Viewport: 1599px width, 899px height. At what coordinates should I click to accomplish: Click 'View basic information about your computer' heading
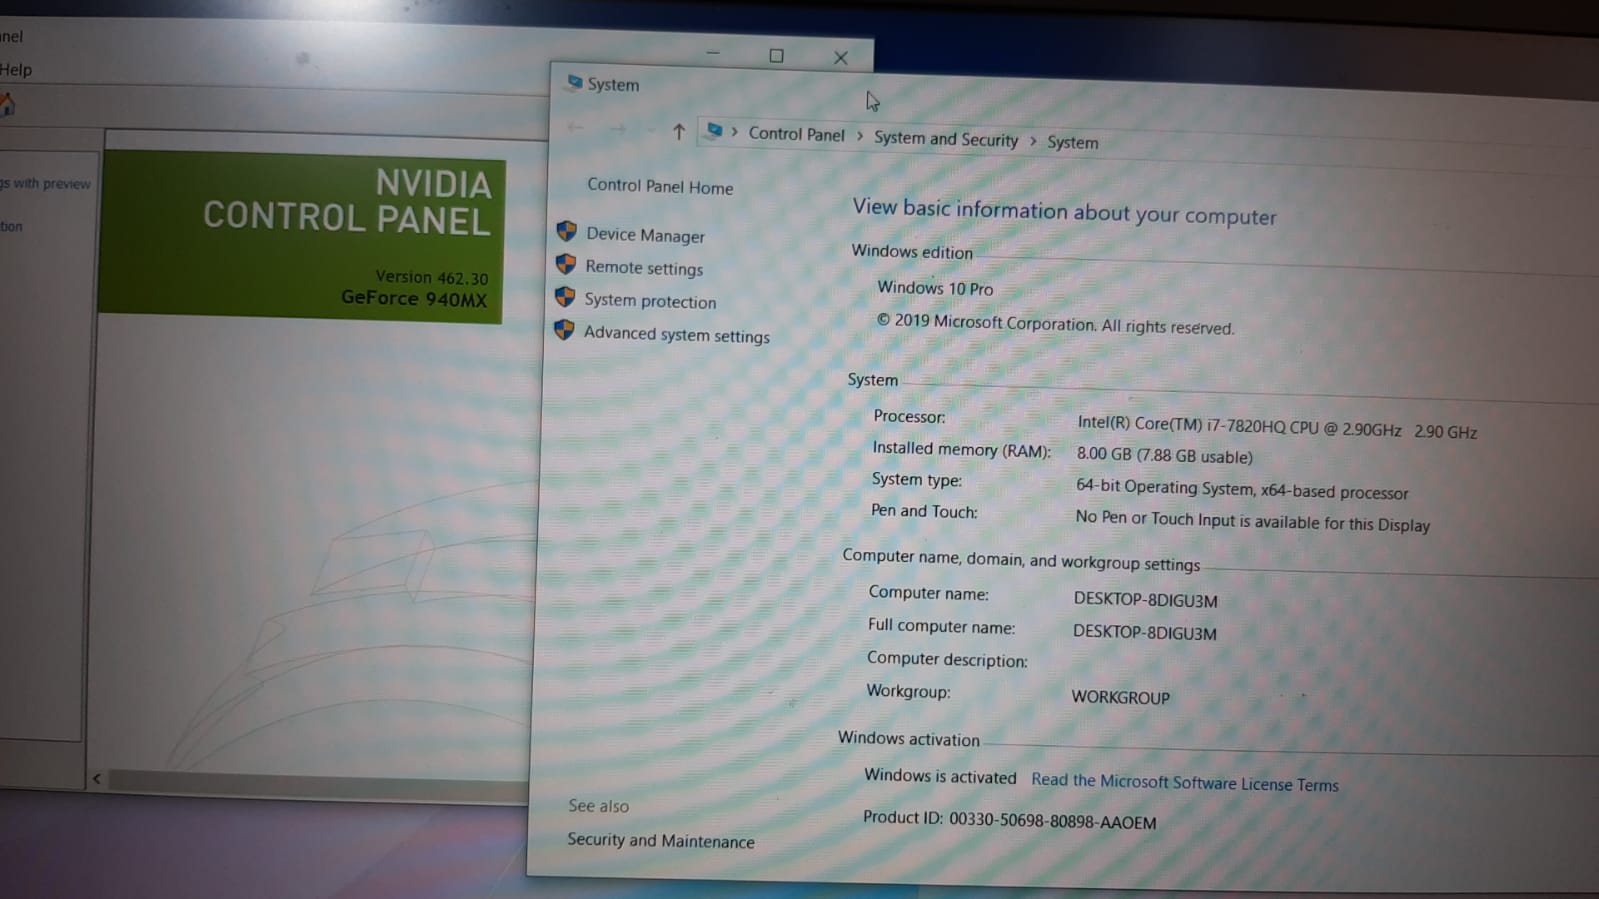click(x=1064, y=211)
